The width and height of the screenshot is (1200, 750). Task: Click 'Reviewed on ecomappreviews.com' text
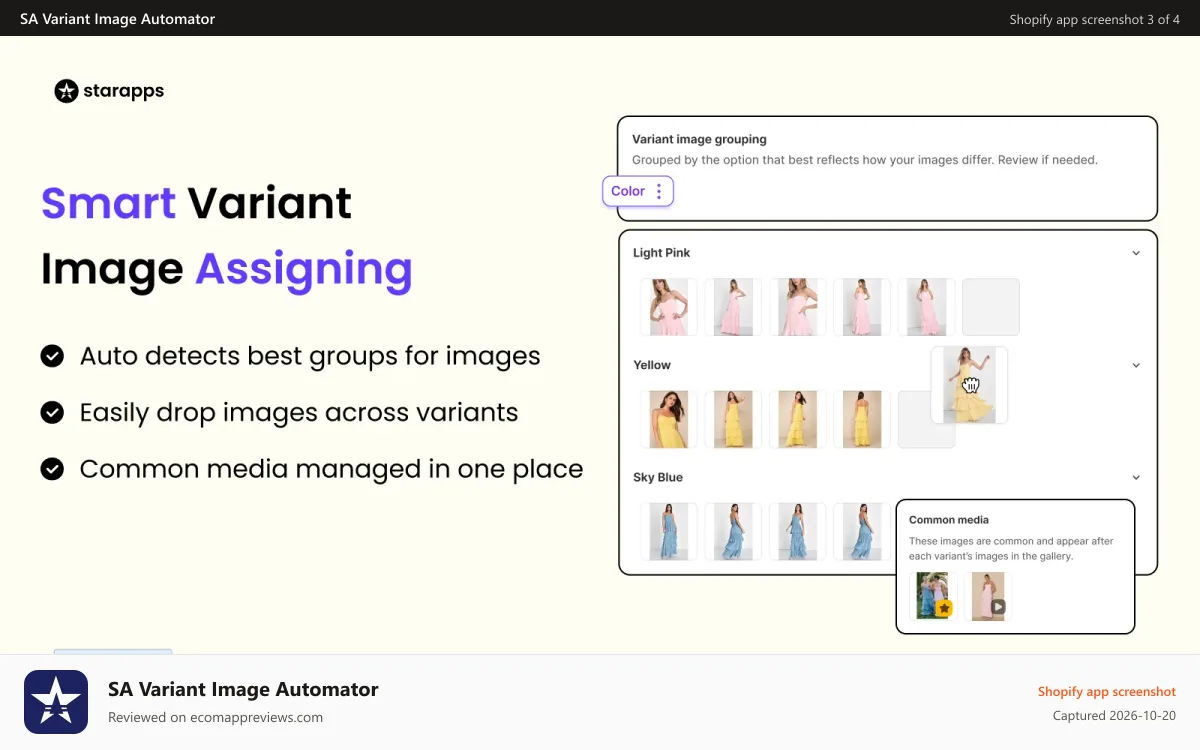(215, 717)
